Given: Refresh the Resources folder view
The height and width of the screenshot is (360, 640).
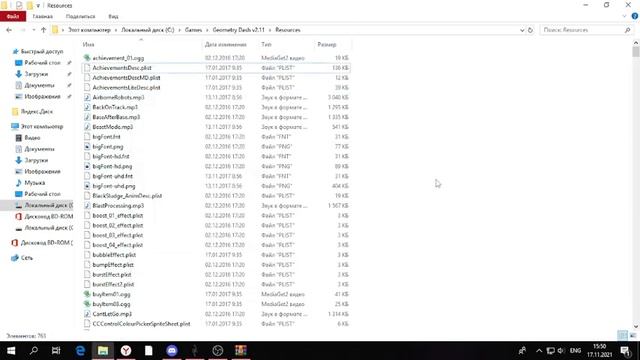Looking at the screenshot, I should pyautogui.click(x=530, y=30).
